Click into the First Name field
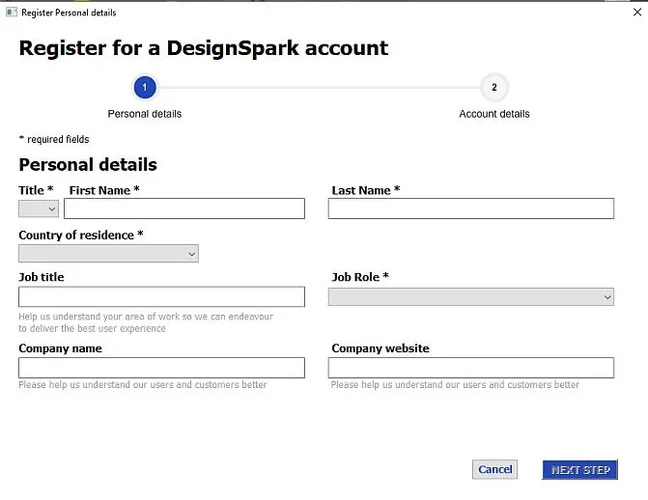 [184, 208]
